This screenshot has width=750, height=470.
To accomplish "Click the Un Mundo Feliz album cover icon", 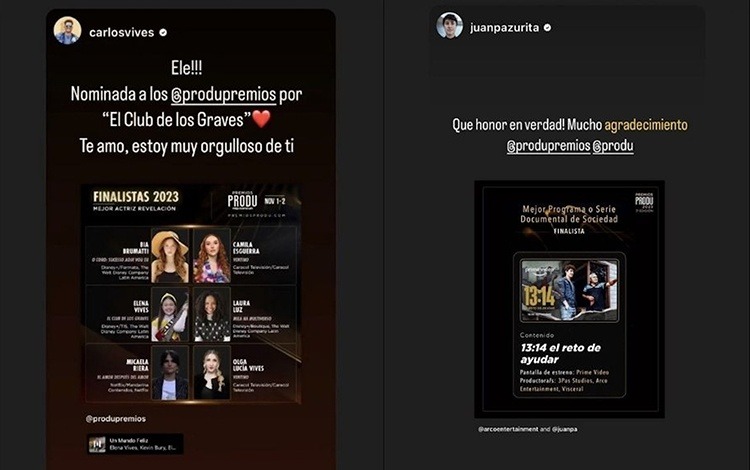I will click(x=97, y=444).
